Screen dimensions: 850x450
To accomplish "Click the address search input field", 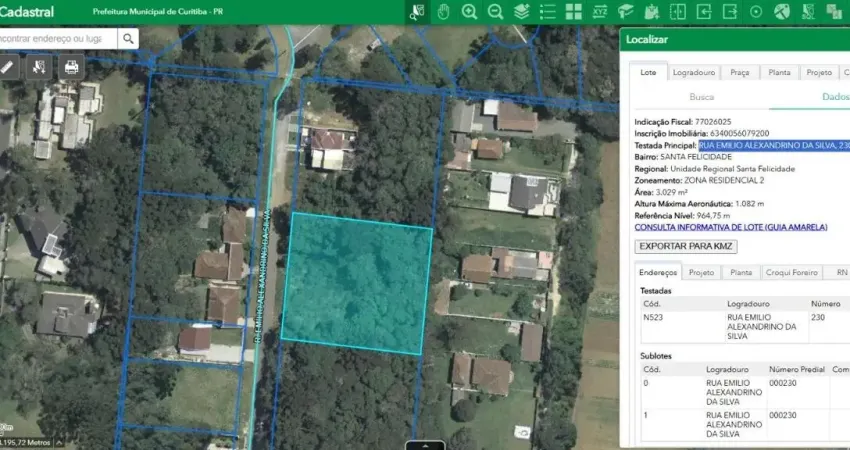I will click(x=58, y=38).
